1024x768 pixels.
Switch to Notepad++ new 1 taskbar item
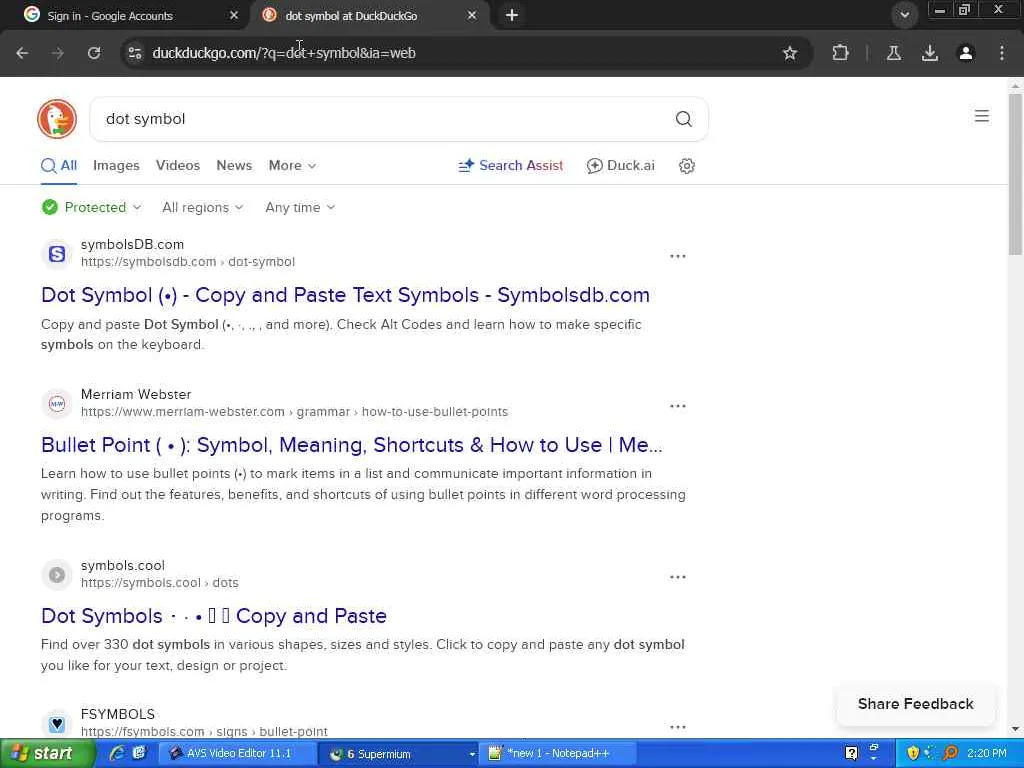pyautogui.click(x=557, y=754)
